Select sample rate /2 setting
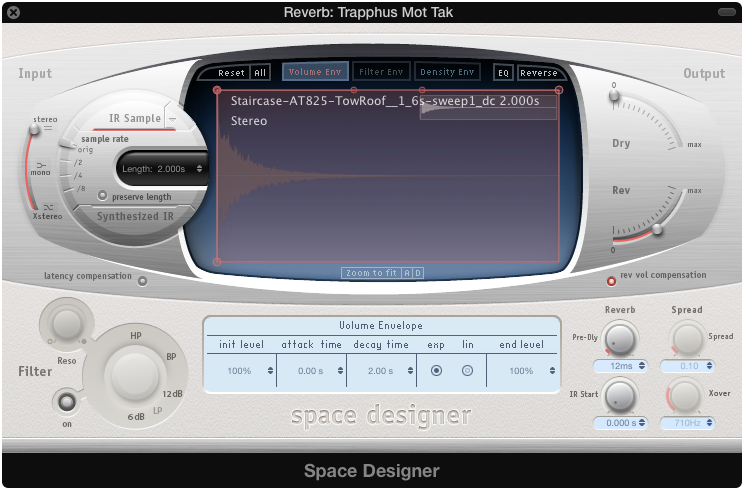 [x=78, y=162]
